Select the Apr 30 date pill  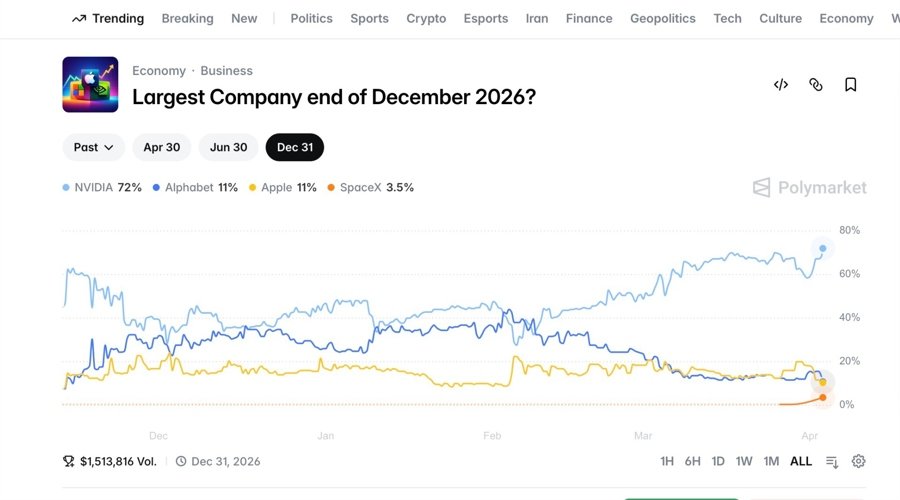(162, 147)
